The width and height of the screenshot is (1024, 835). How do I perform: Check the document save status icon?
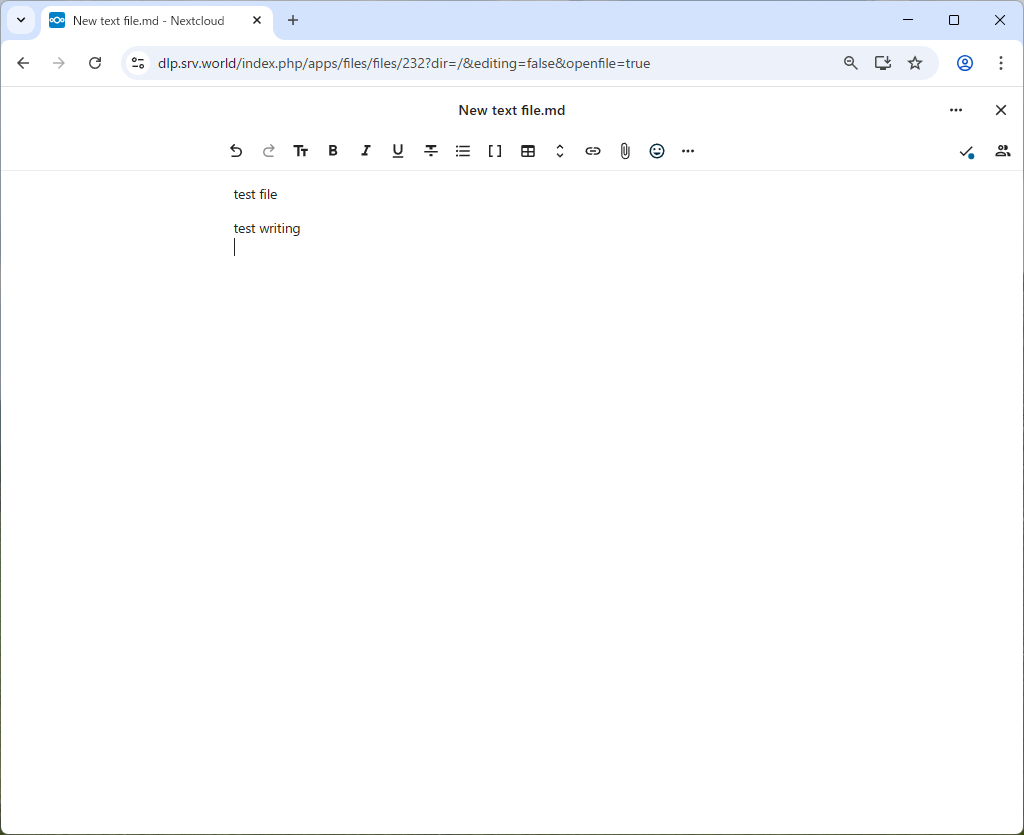[x=967, y=151]
